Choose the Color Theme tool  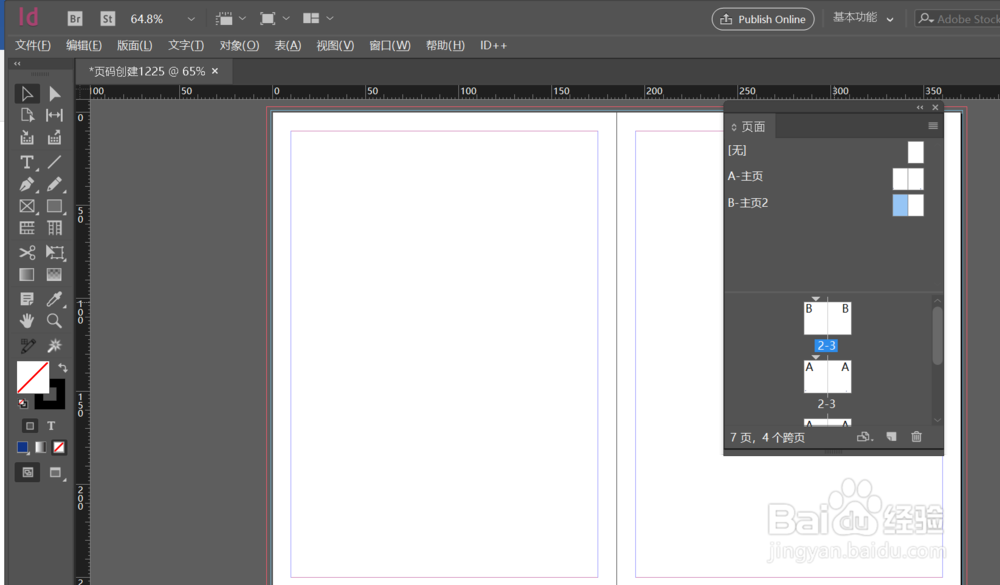point(27,345)
